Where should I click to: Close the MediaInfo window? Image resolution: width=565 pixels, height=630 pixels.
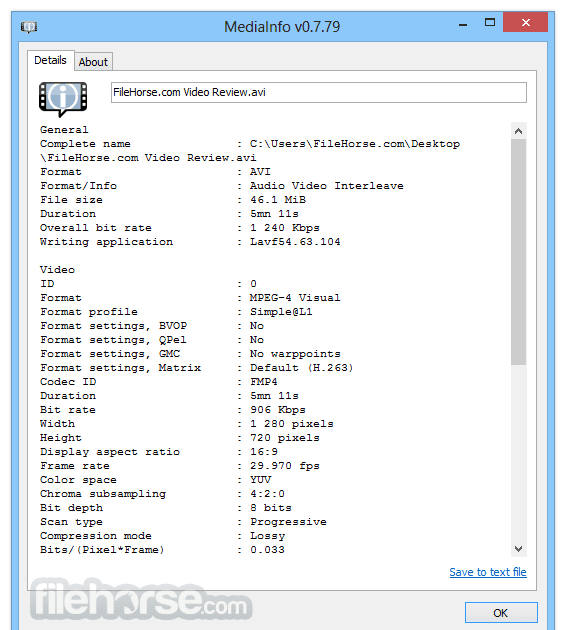pyautogui.click(x=526, y=22)
